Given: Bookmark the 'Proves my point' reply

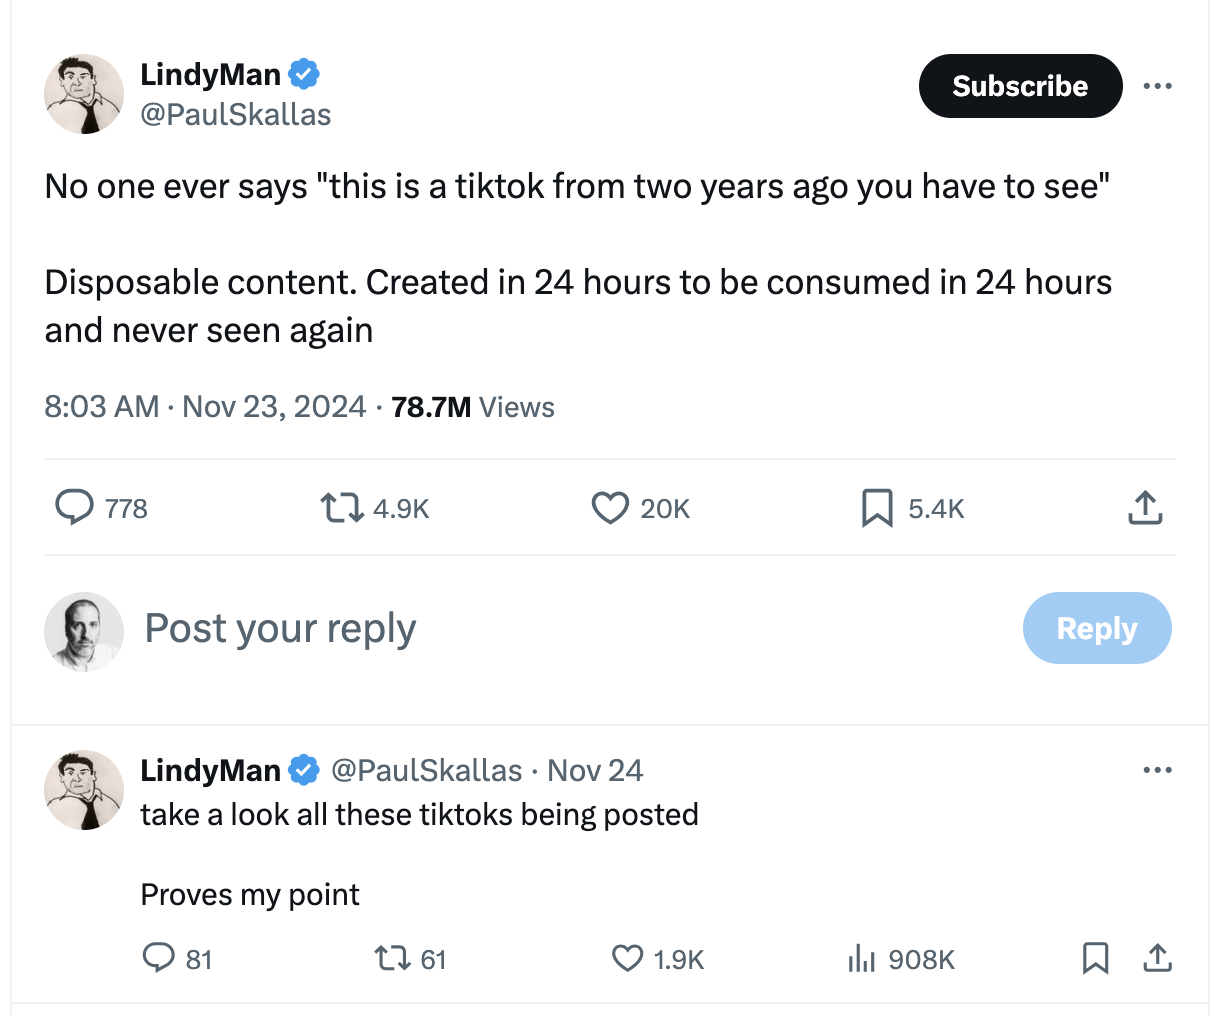Looking at the screenshot, I should tap(1095, 958).
